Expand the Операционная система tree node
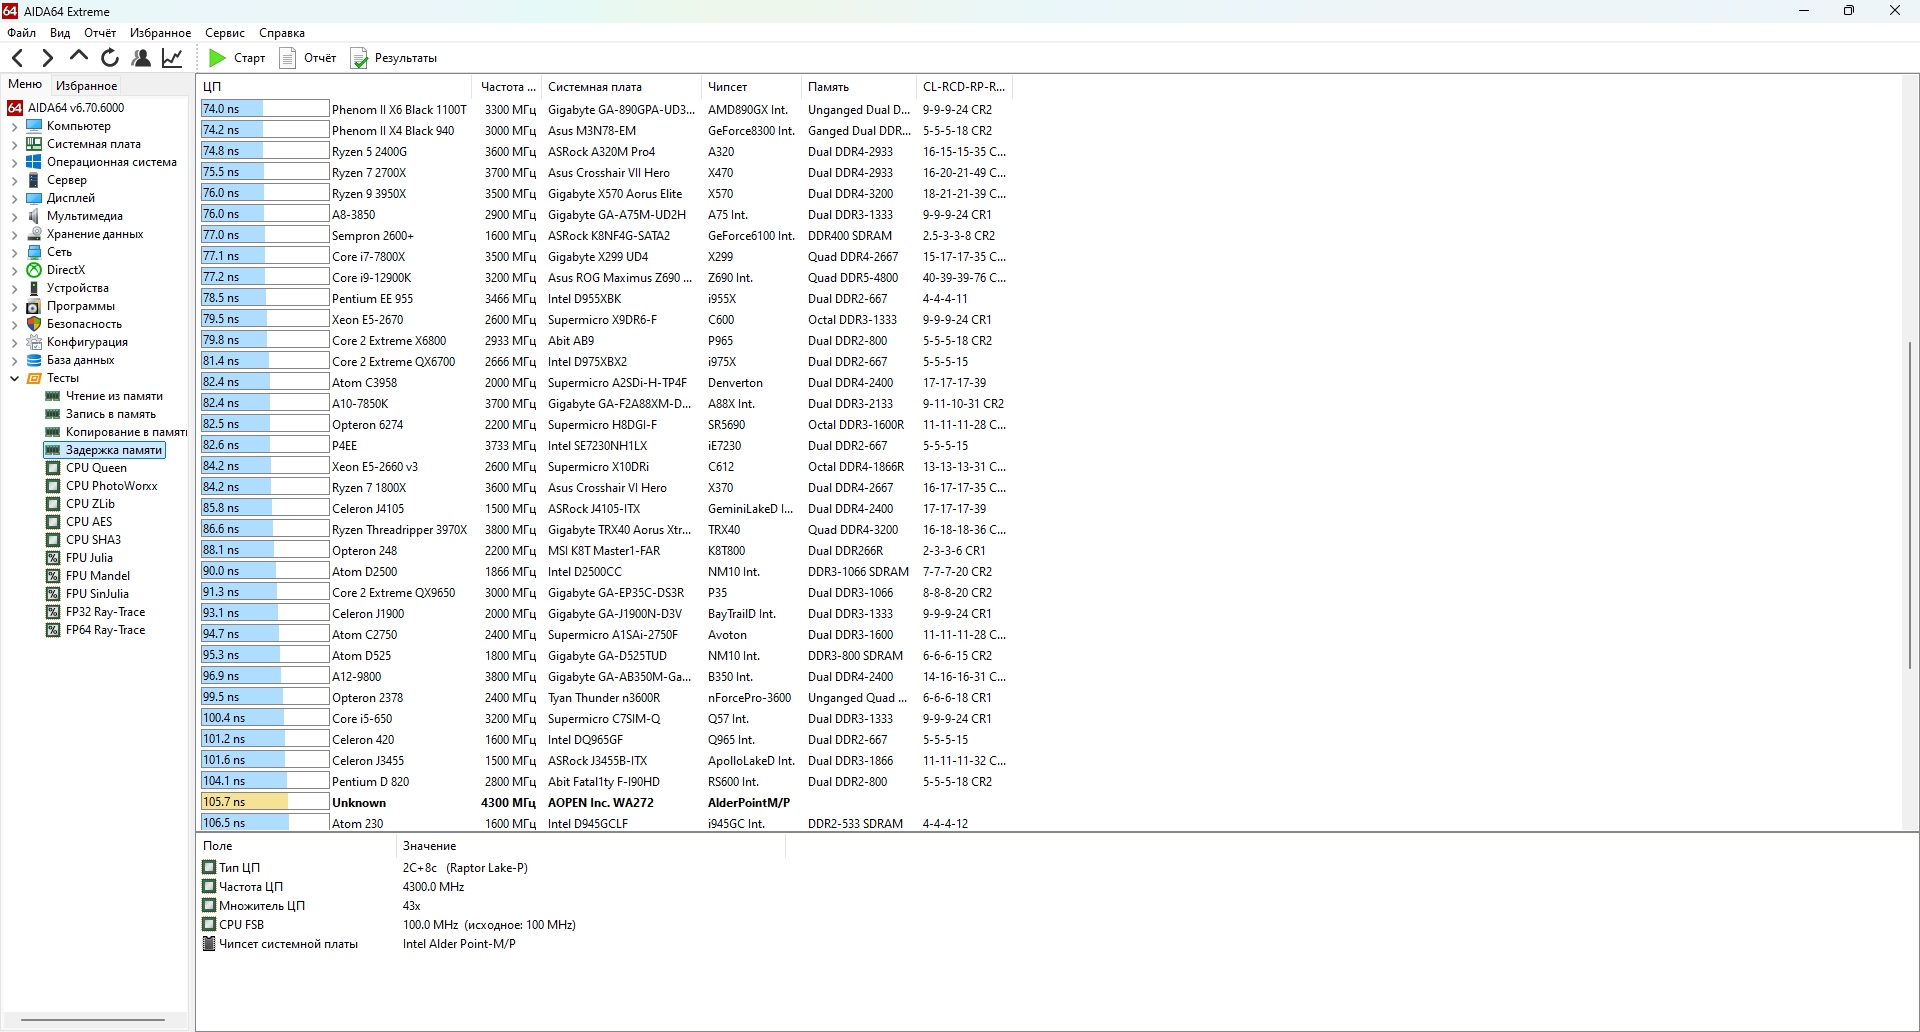The height and width of the screenshot is (1032, 1920). (x=14, y=162)
